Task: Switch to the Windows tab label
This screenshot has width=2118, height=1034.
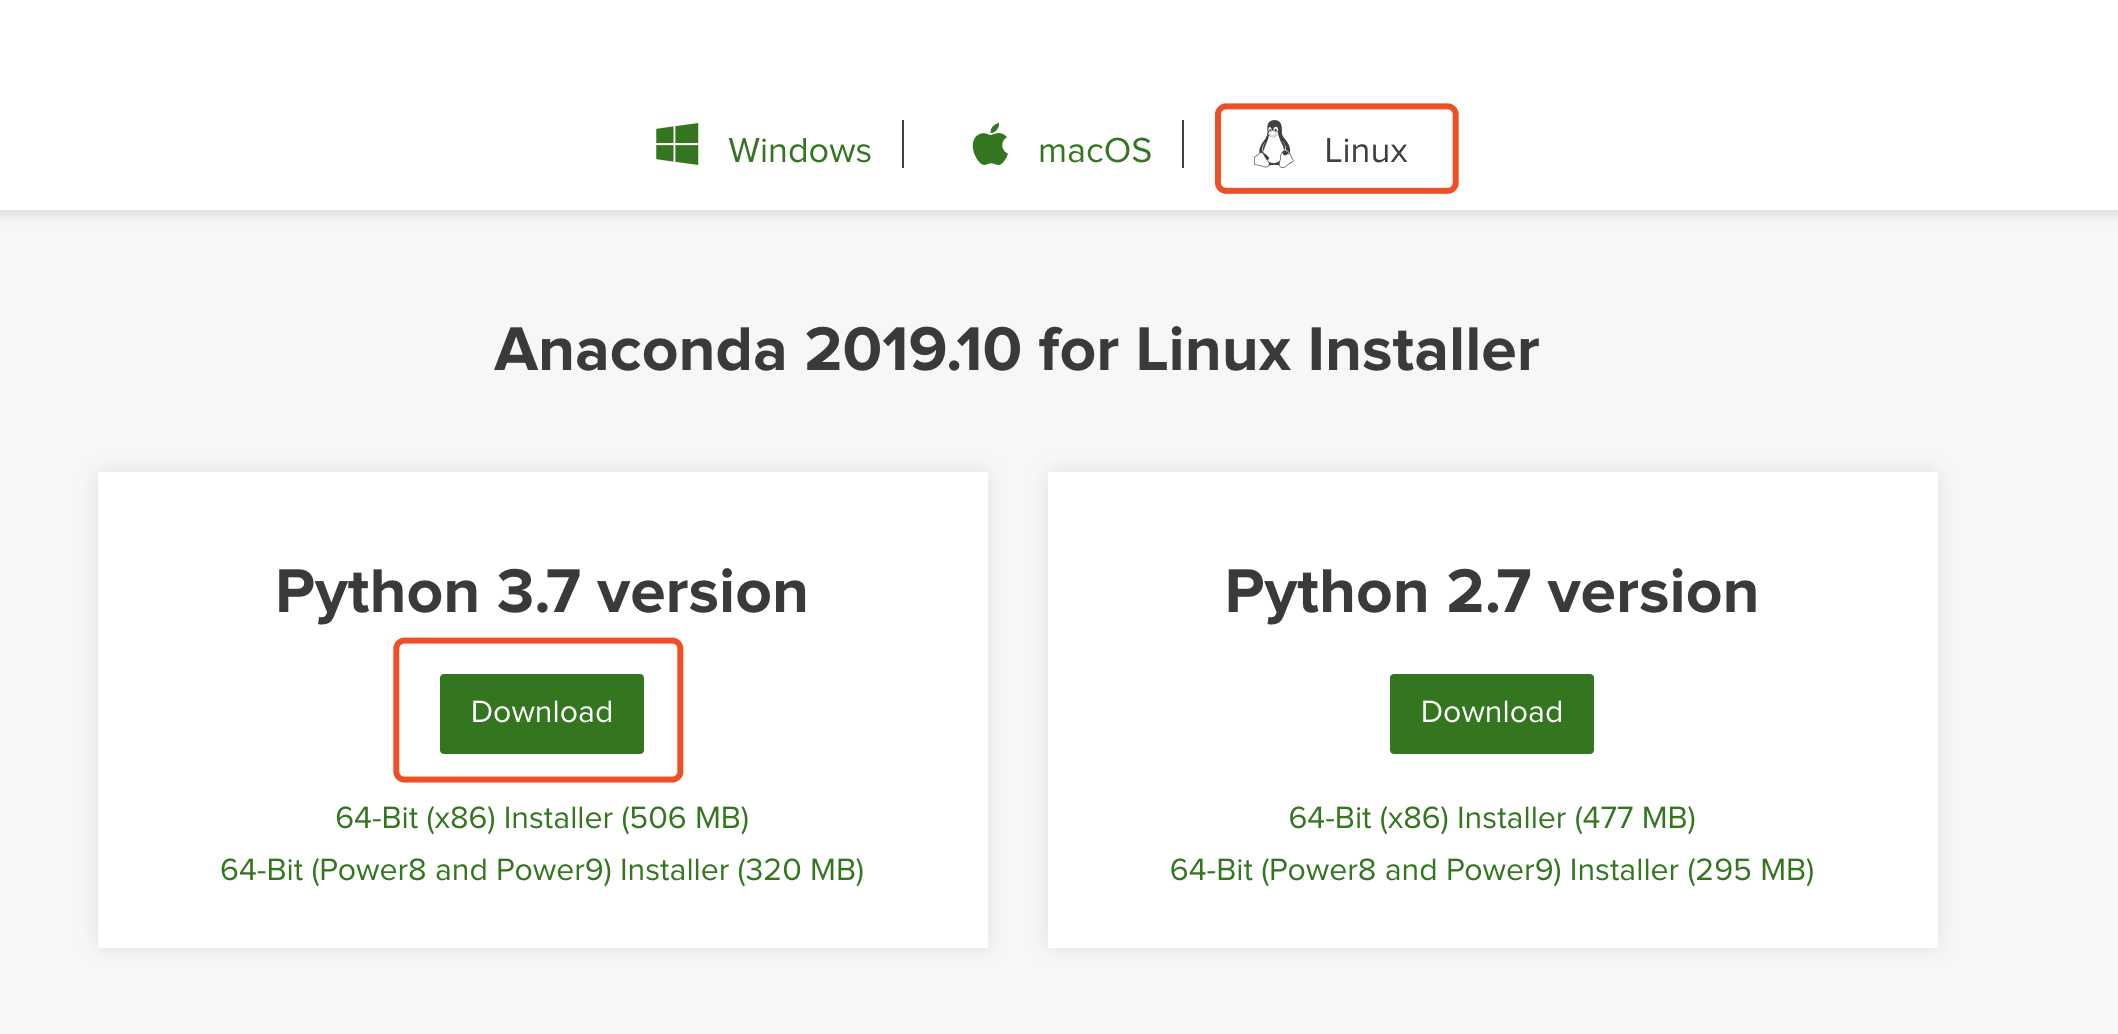Action: click(799, 151)
